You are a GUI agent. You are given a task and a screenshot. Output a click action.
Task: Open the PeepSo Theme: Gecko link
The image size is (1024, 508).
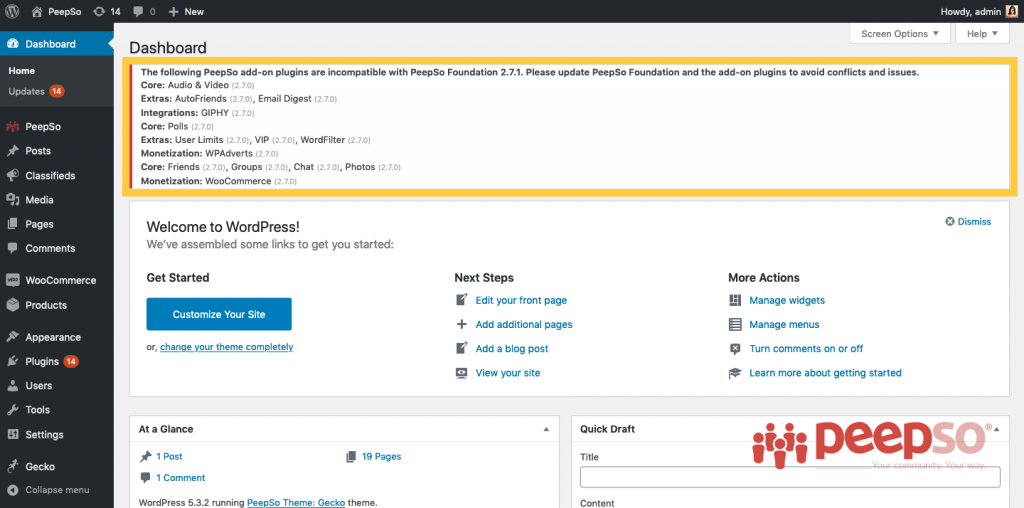tap(296, 503)
